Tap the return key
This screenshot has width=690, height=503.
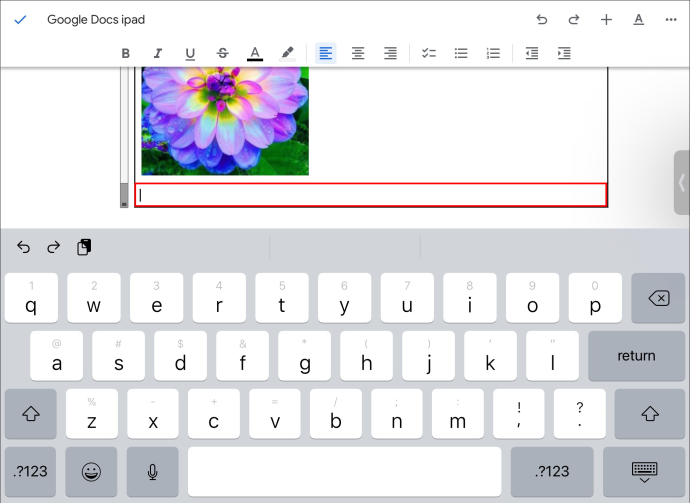[x=636, y=356]
